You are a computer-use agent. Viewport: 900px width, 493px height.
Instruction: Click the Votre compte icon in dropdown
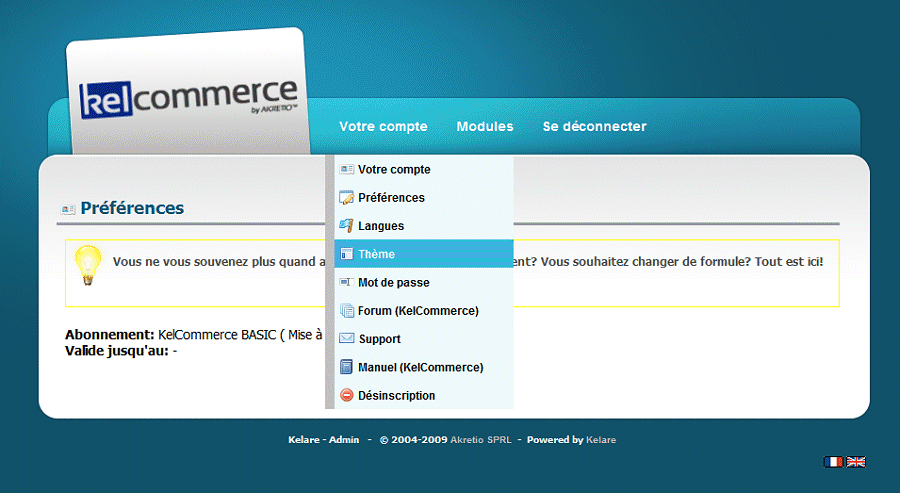tap(347, 170)
